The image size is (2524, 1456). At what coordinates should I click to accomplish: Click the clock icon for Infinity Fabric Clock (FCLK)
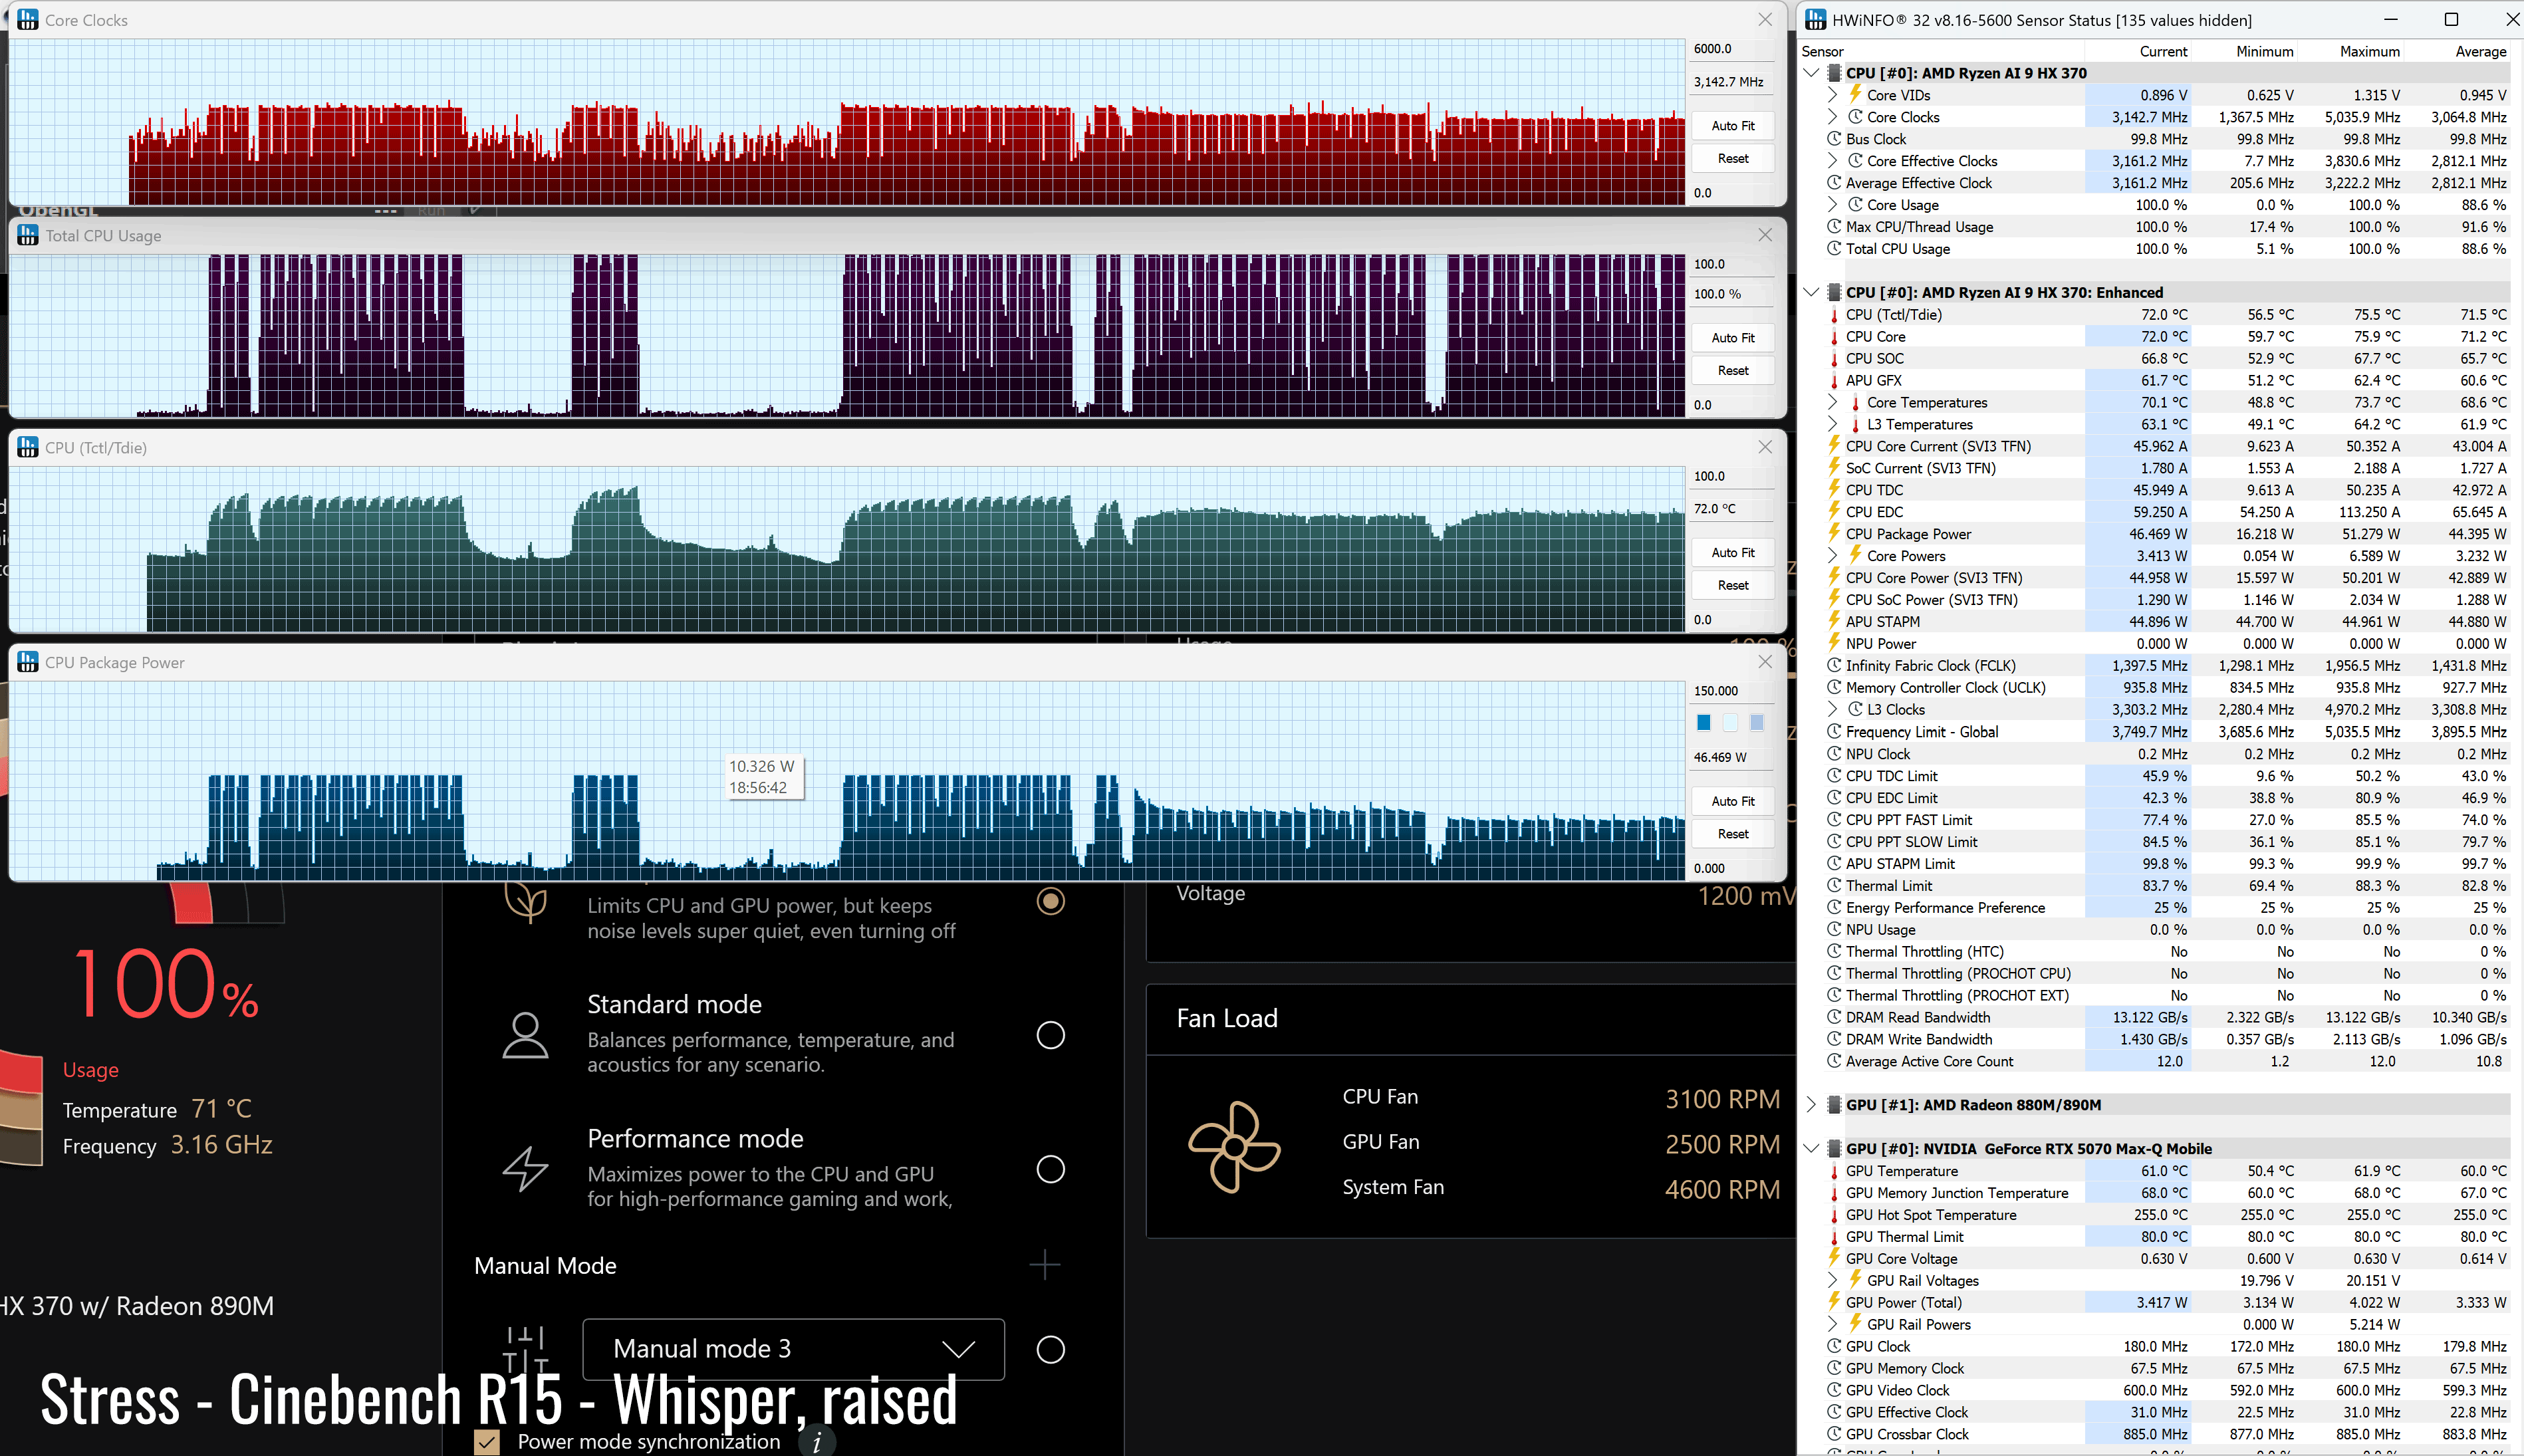coord(1834,666)
